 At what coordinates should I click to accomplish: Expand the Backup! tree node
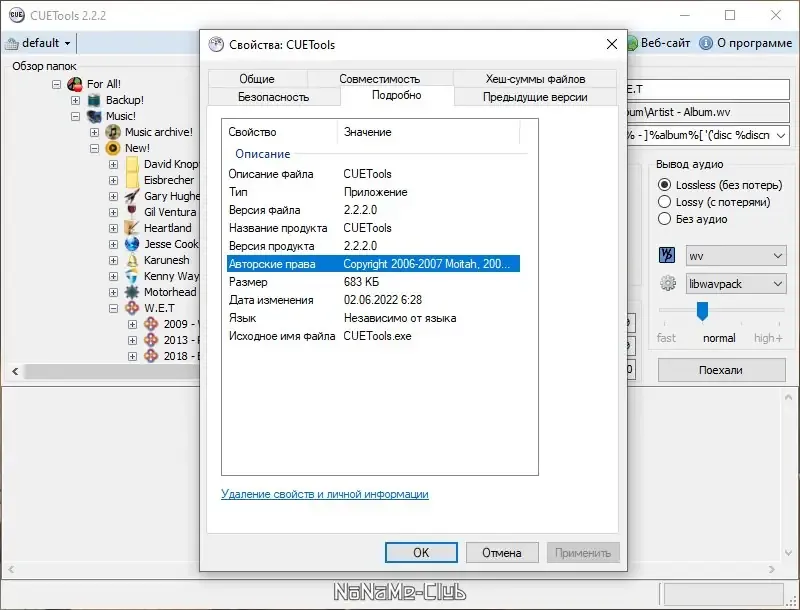[76, 100]
